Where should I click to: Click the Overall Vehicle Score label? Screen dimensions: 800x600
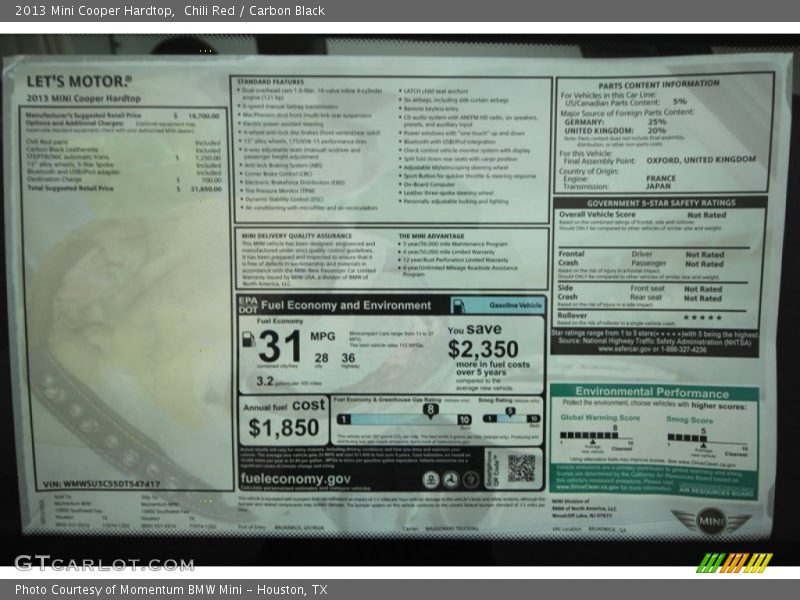(x=597, y=214)
